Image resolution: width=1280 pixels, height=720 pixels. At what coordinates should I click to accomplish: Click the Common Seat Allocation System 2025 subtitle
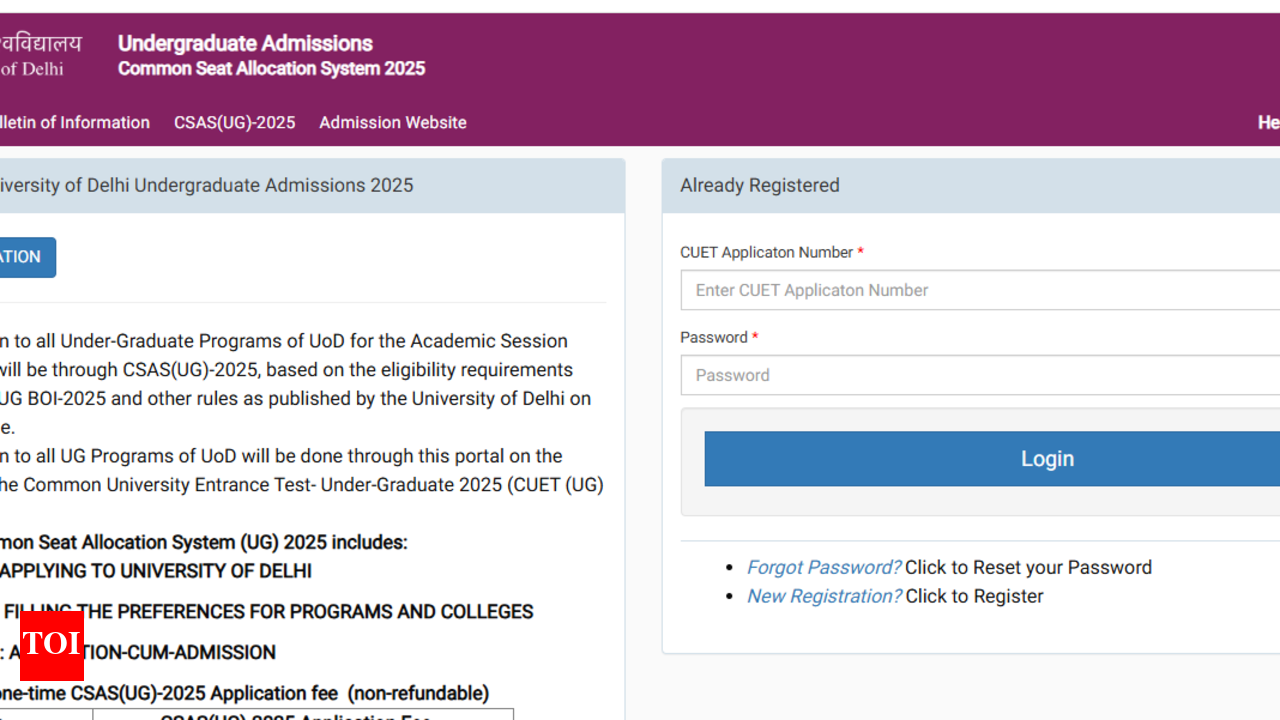(x=271, y=69)
